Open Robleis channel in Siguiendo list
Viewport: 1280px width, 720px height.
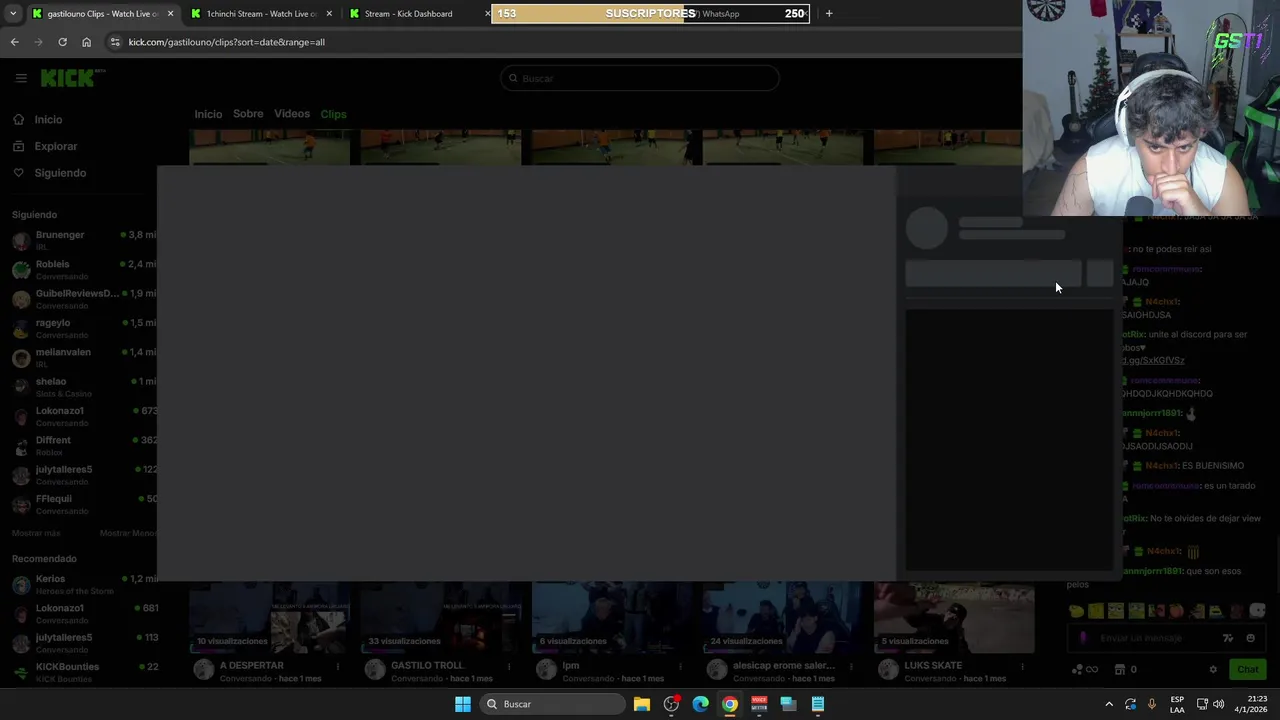pyautogui.click(x=83, y=269)
